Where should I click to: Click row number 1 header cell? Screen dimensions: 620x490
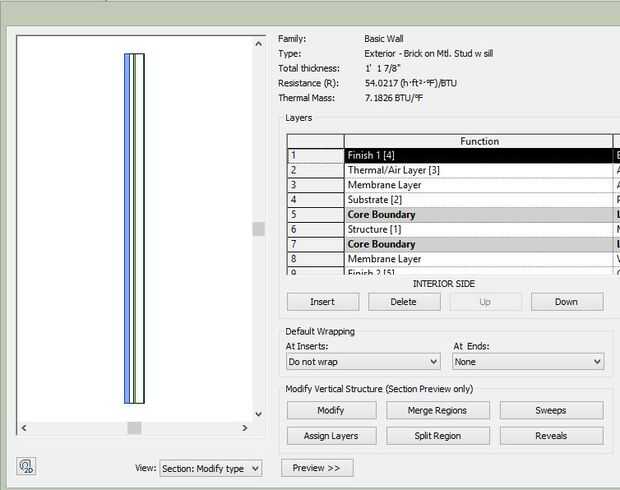tap(316, 155)
